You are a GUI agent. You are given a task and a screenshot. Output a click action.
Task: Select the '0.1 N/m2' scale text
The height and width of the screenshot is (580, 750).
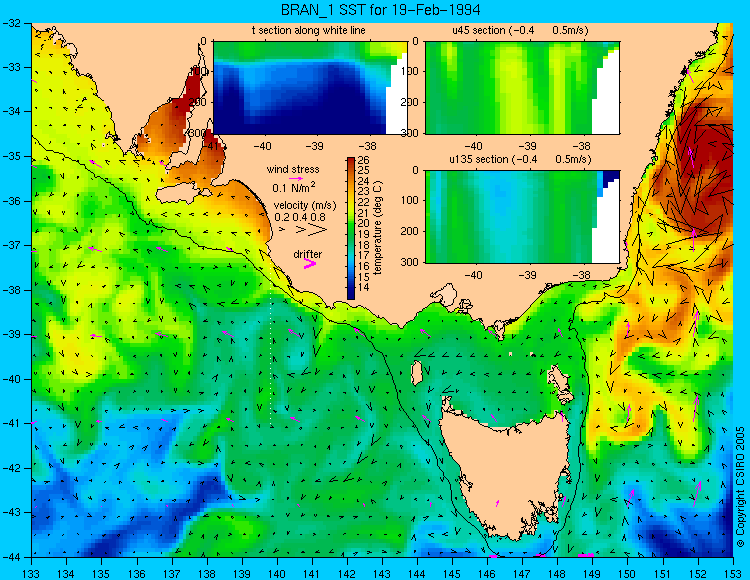293,187
